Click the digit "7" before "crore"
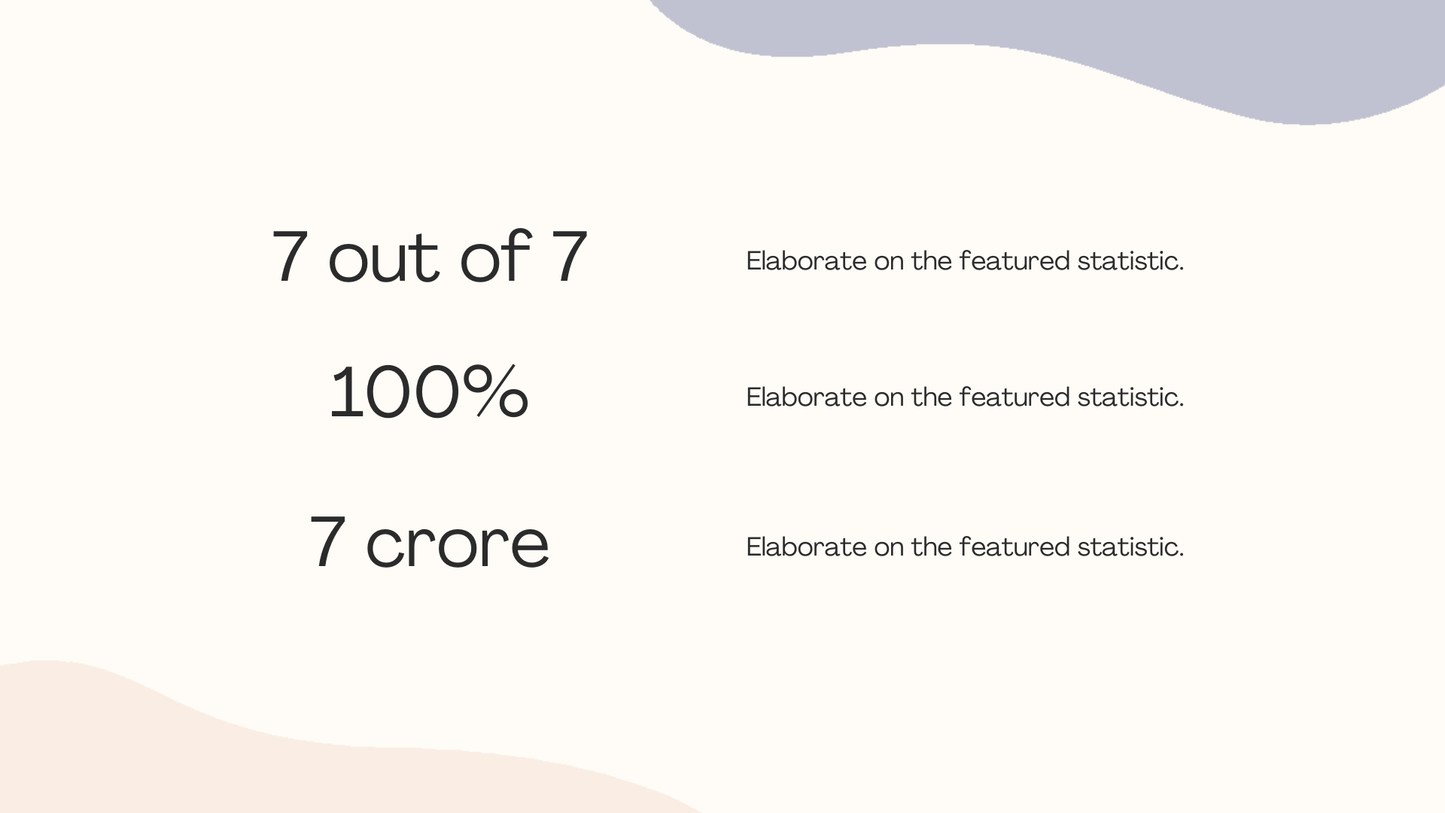The image size is (1445, 813). (327, 543)
